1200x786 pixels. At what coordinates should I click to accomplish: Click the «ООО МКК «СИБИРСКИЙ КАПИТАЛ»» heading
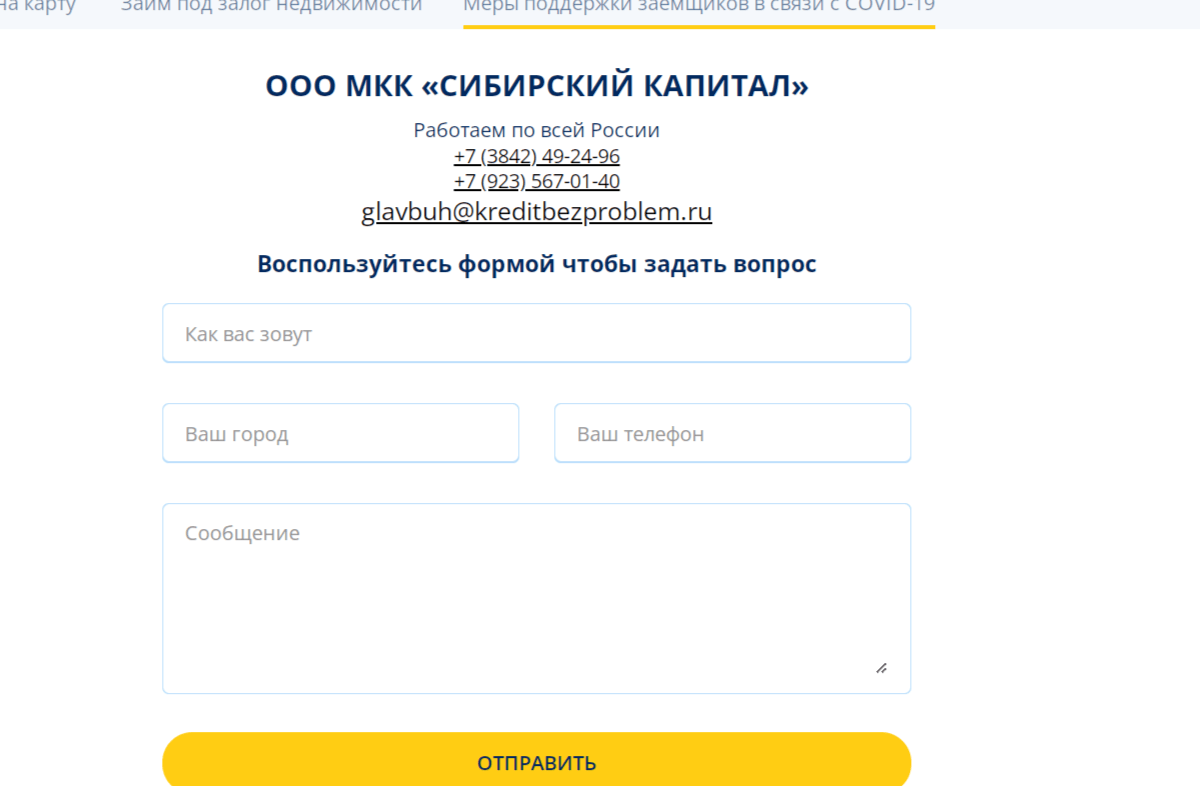click(x=537, y=86)
